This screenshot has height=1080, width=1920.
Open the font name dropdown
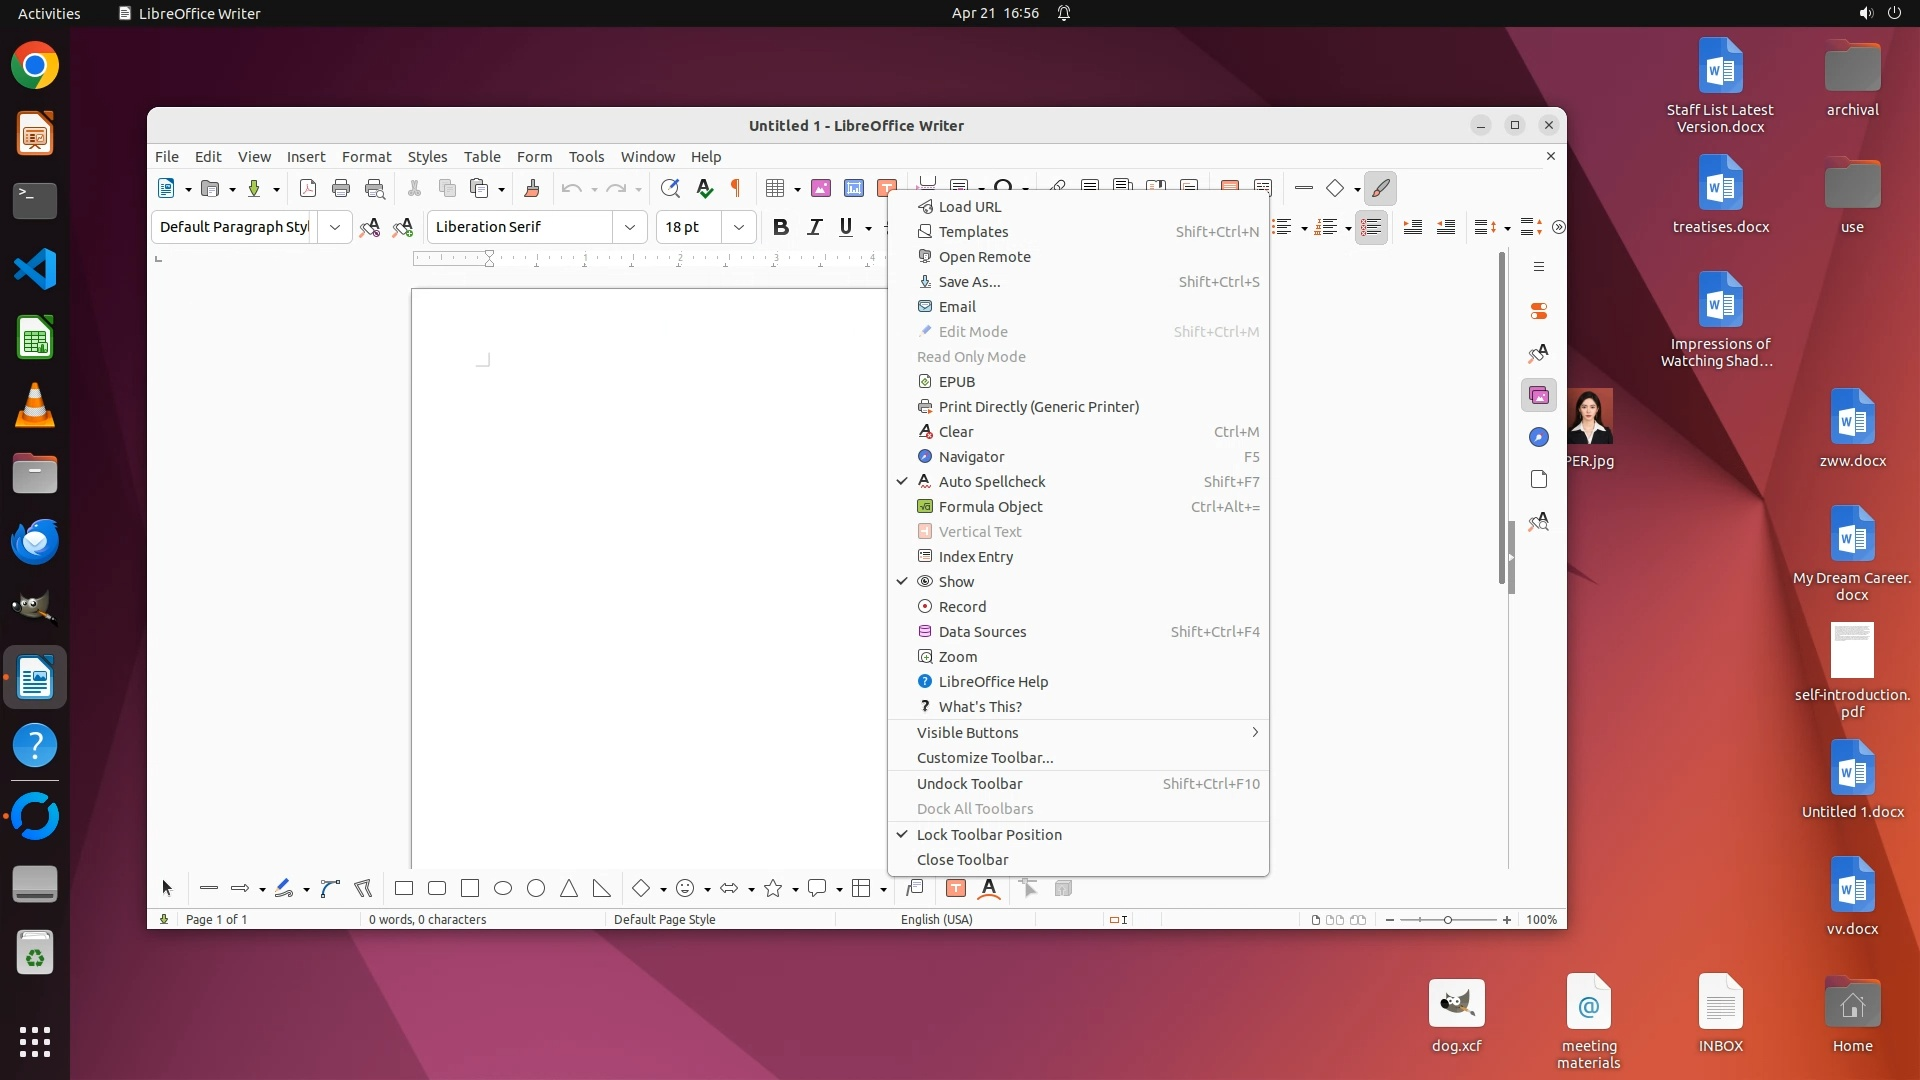(x=629, y=227)
